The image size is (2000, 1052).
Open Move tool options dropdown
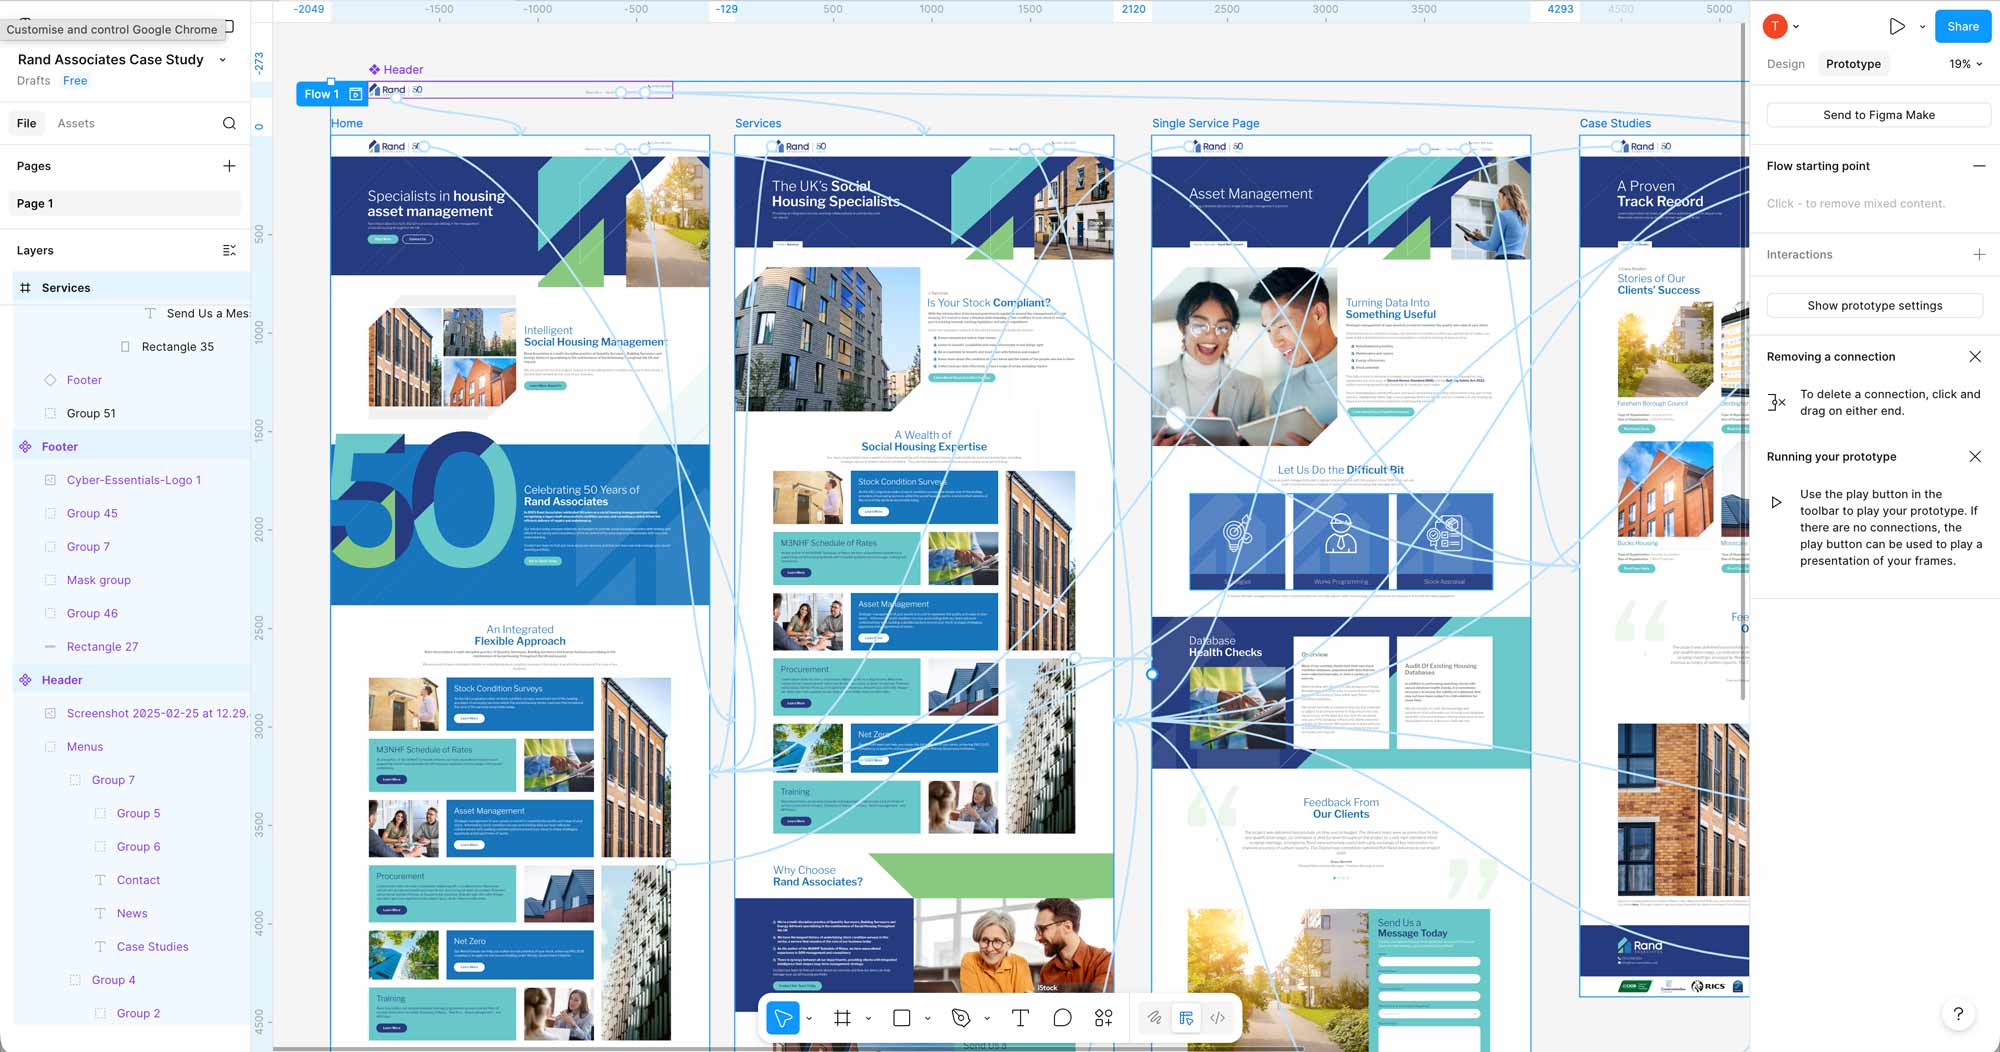click(x=809, y=1018)
